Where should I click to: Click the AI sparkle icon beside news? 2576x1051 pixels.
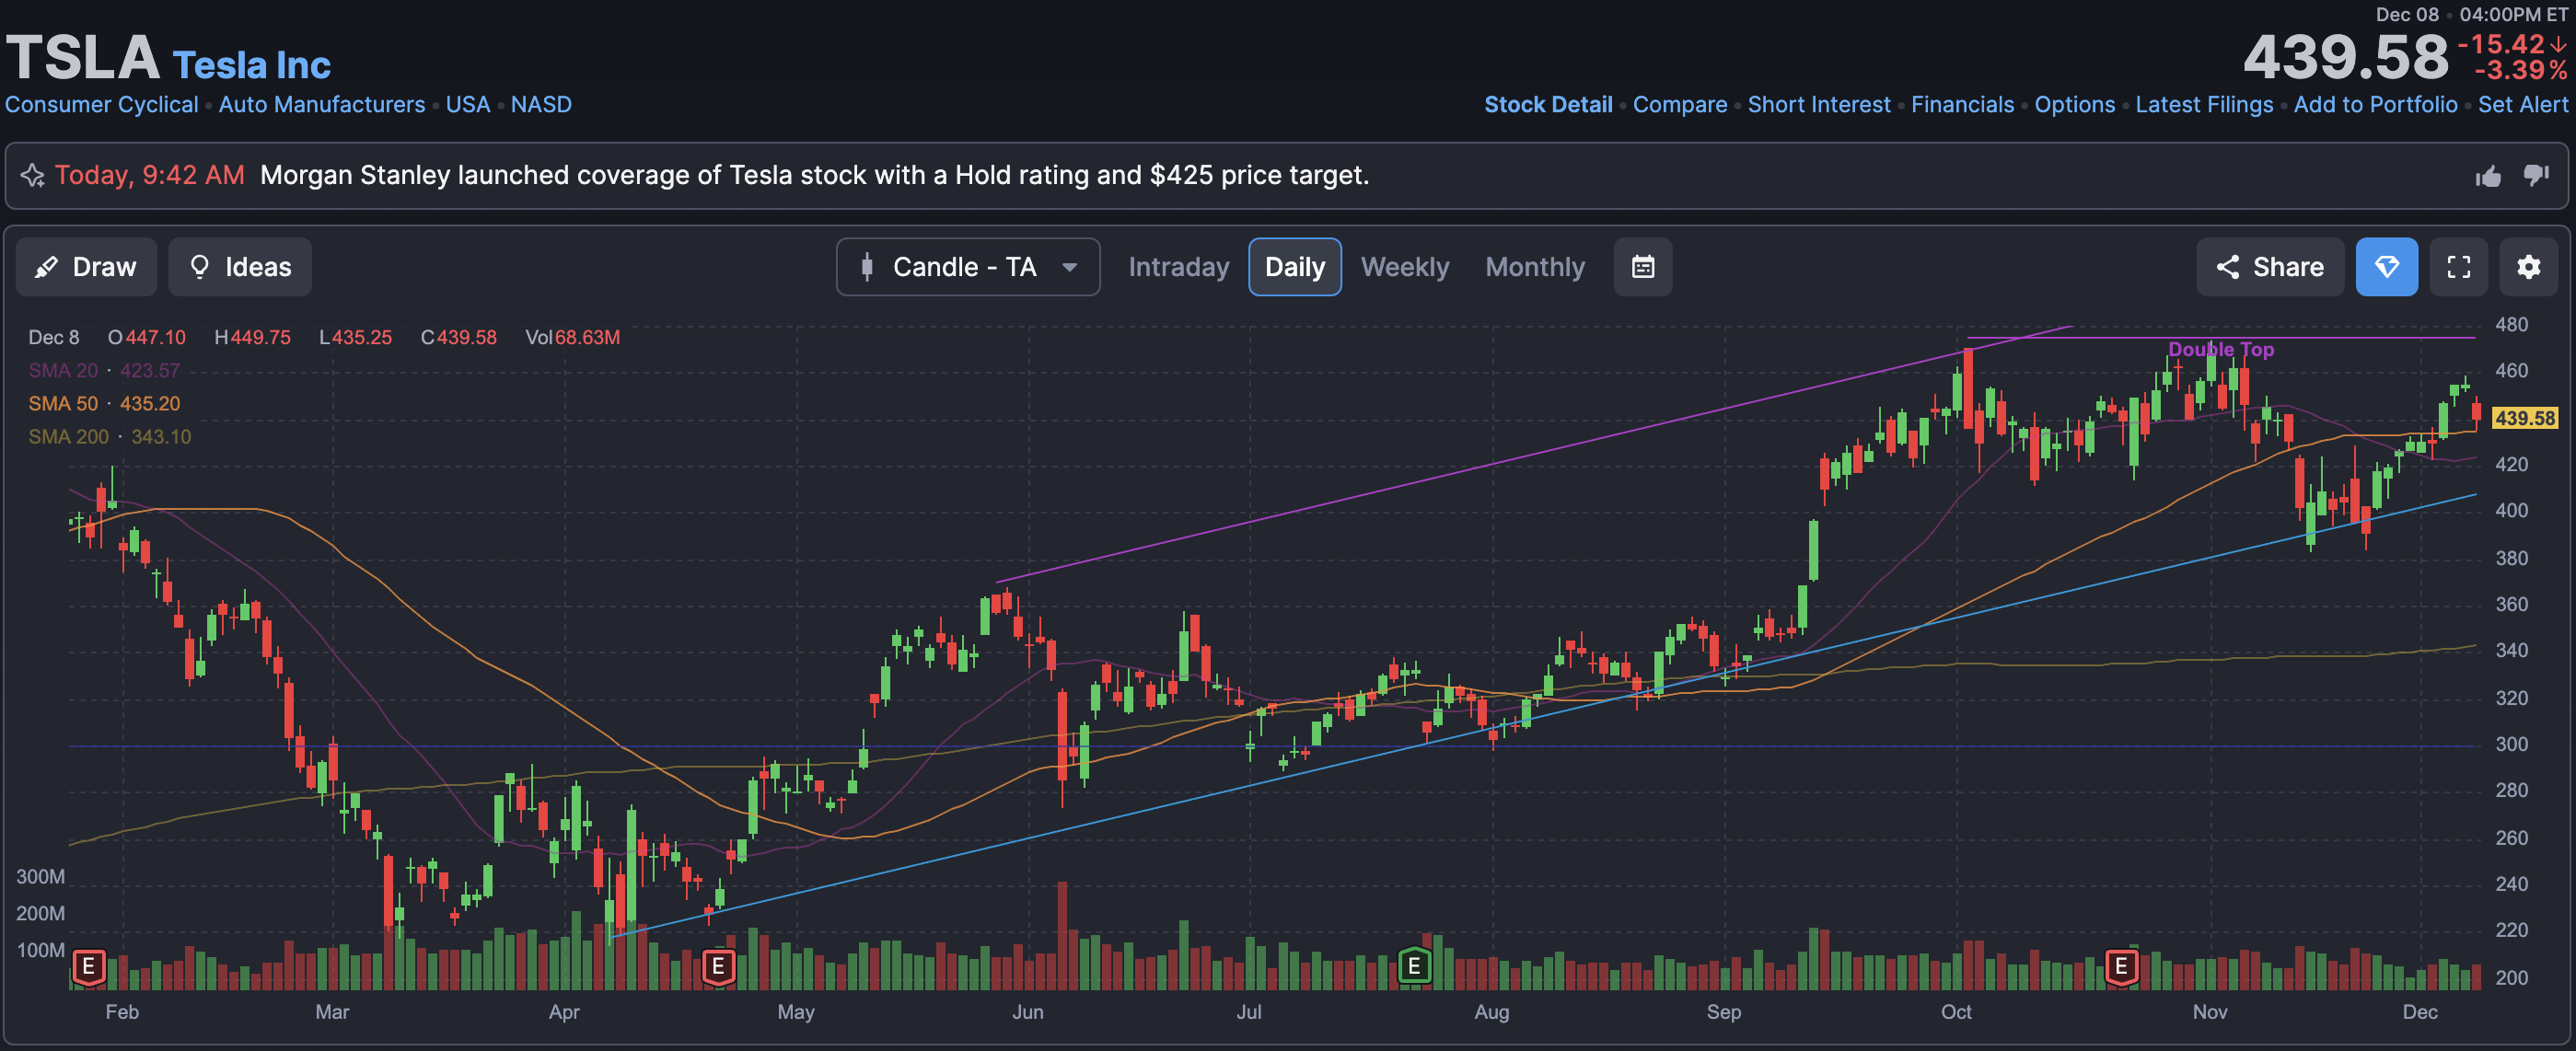32,176
